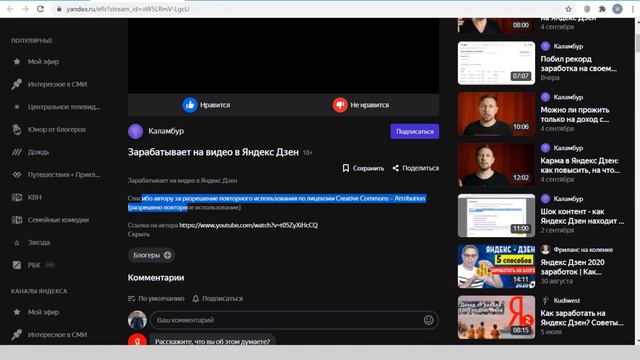Click the КВН sidebar icon

coord(17,197)
